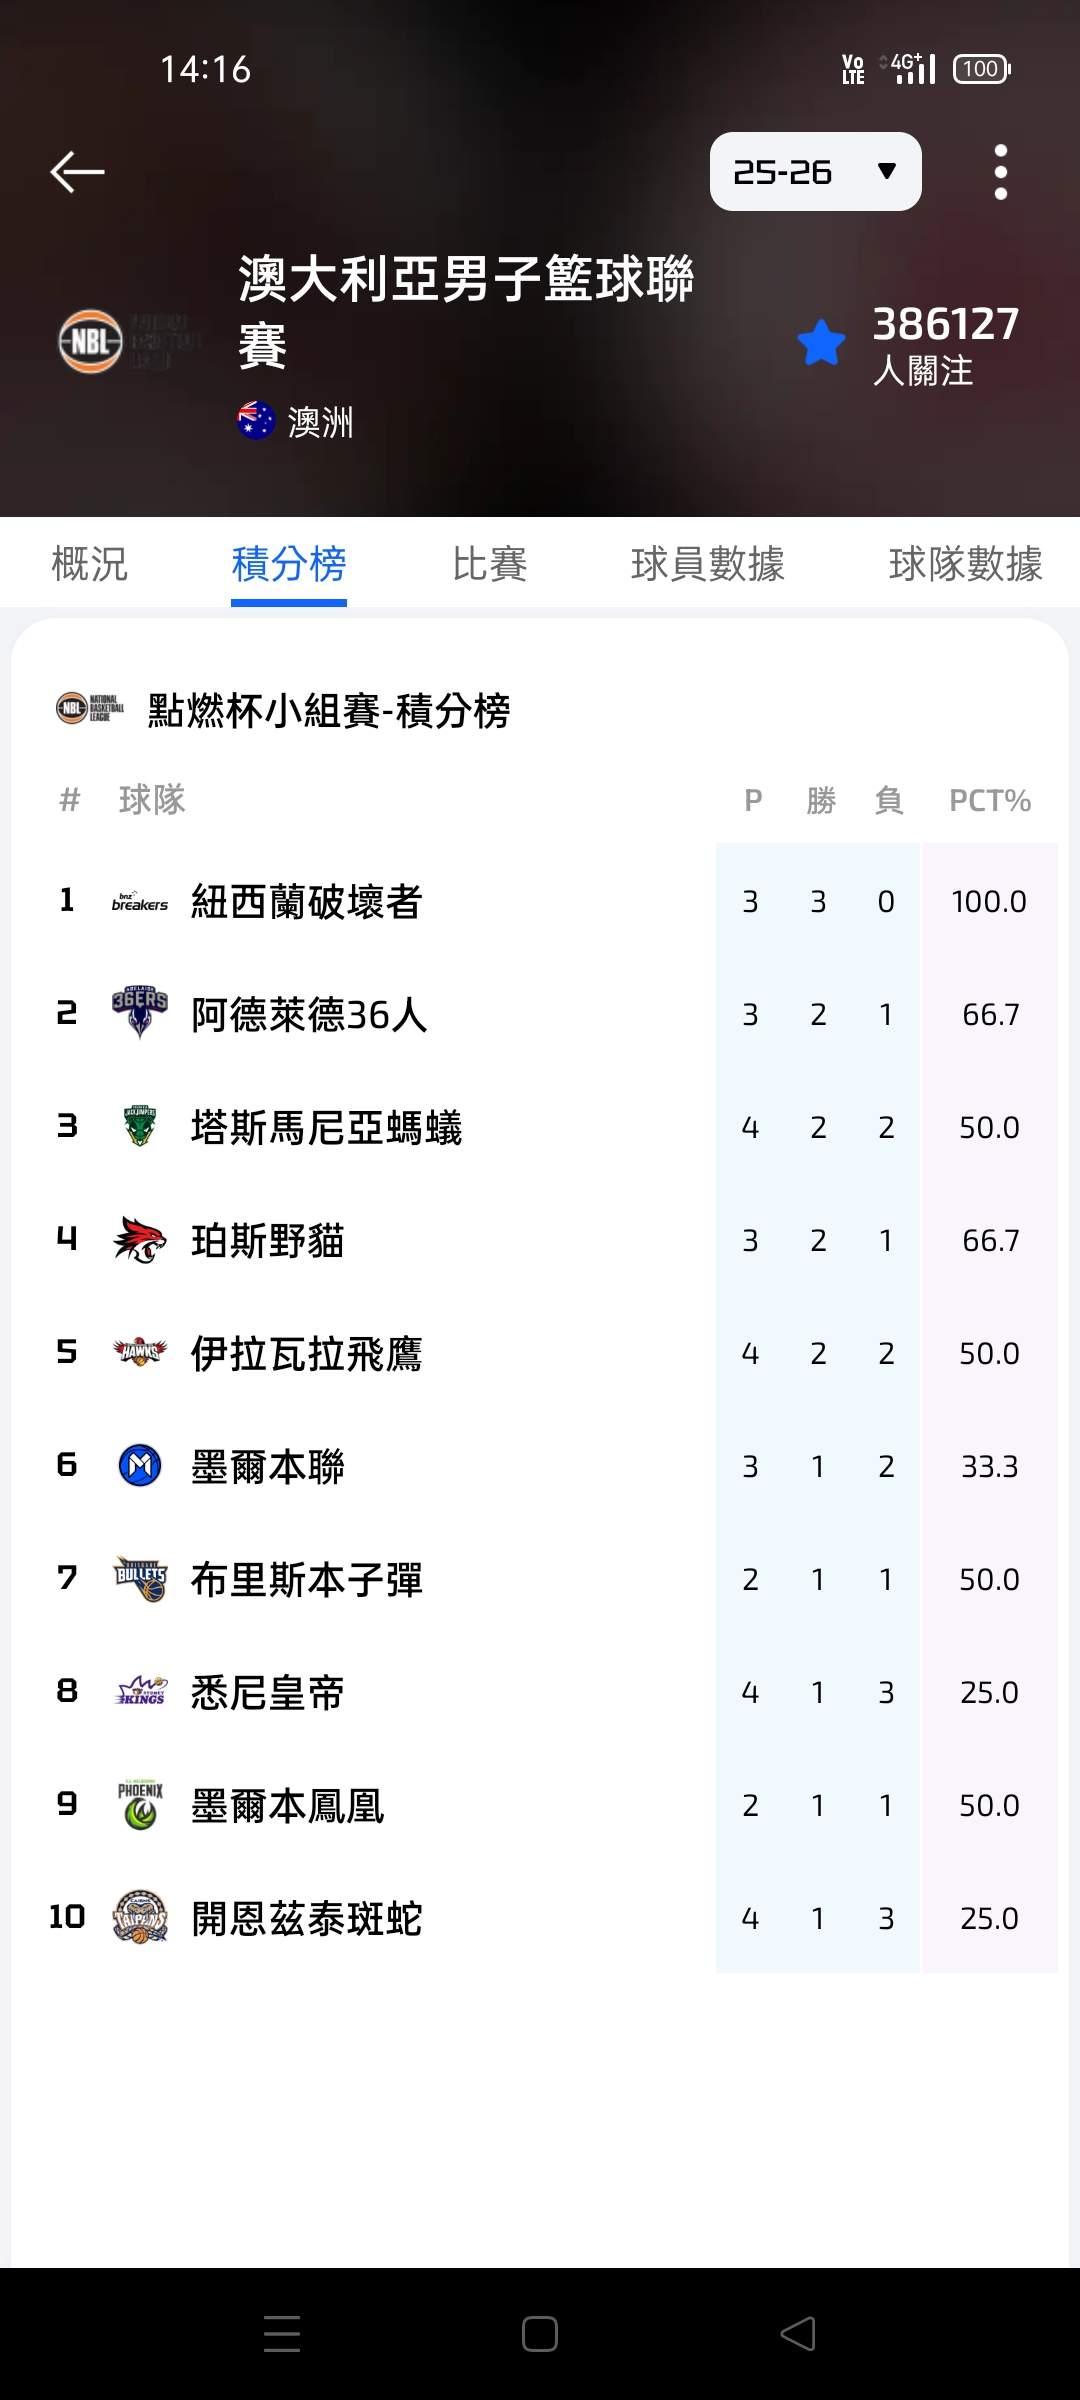Screen dimensions: 1080x2400
Task: Open team 悉尼皇帝
Action: pyautogui.click(x=267, y=1692)
